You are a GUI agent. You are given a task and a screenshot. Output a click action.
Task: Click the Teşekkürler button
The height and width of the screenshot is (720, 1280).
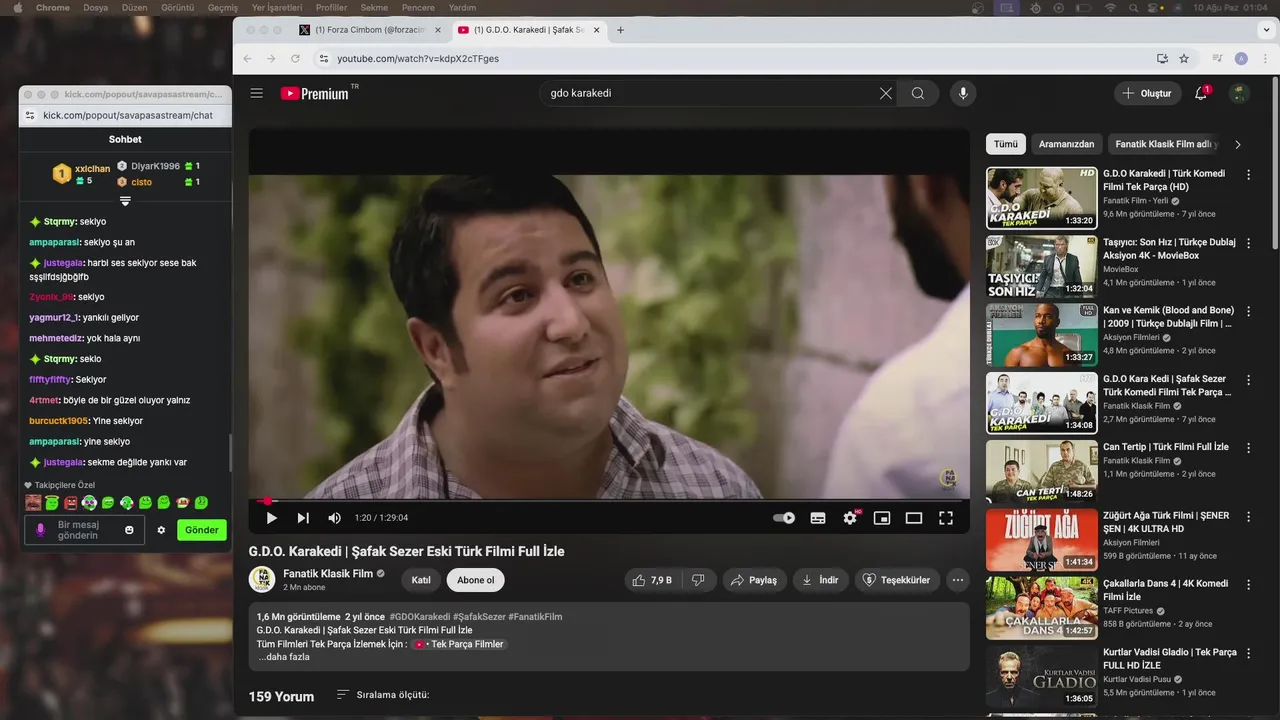click(896, 580)
